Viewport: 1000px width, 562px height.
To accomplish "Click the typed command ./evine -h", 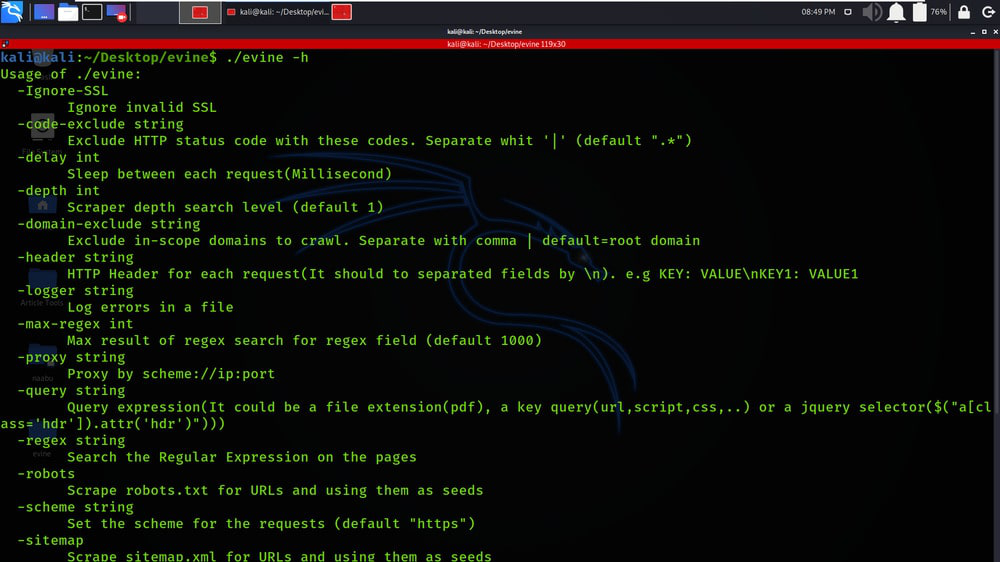I will click(x=267, y=57).
